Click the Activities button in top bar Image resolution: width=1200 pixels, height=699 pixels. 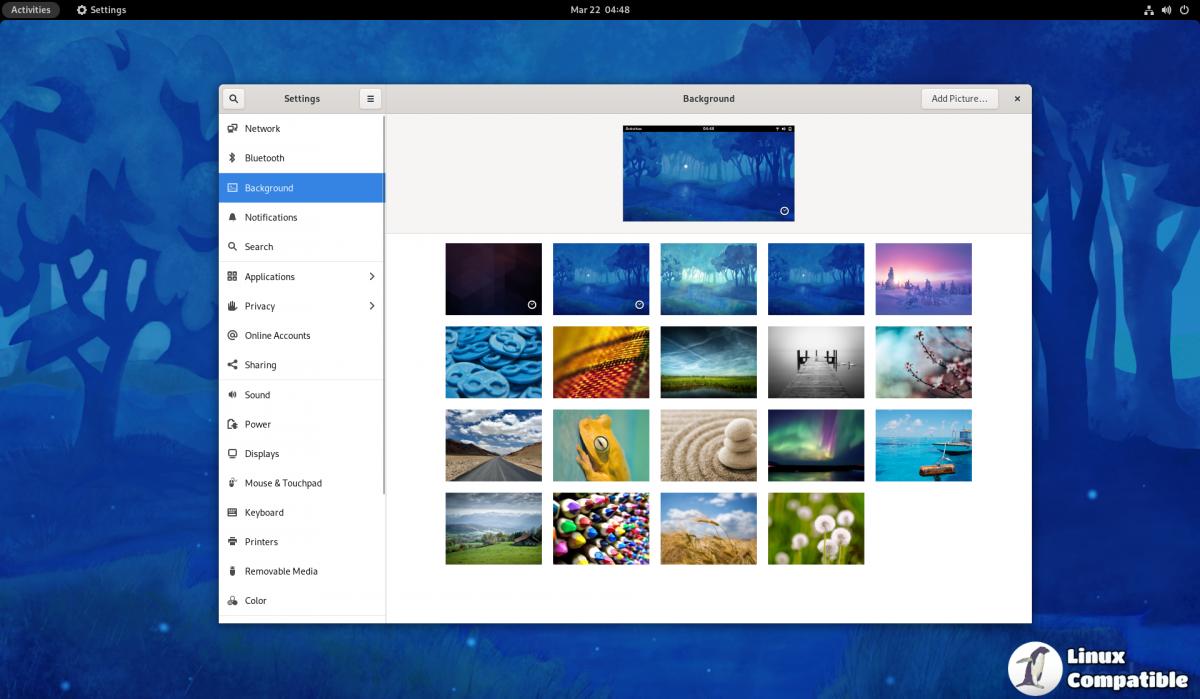tap(31, 10)
